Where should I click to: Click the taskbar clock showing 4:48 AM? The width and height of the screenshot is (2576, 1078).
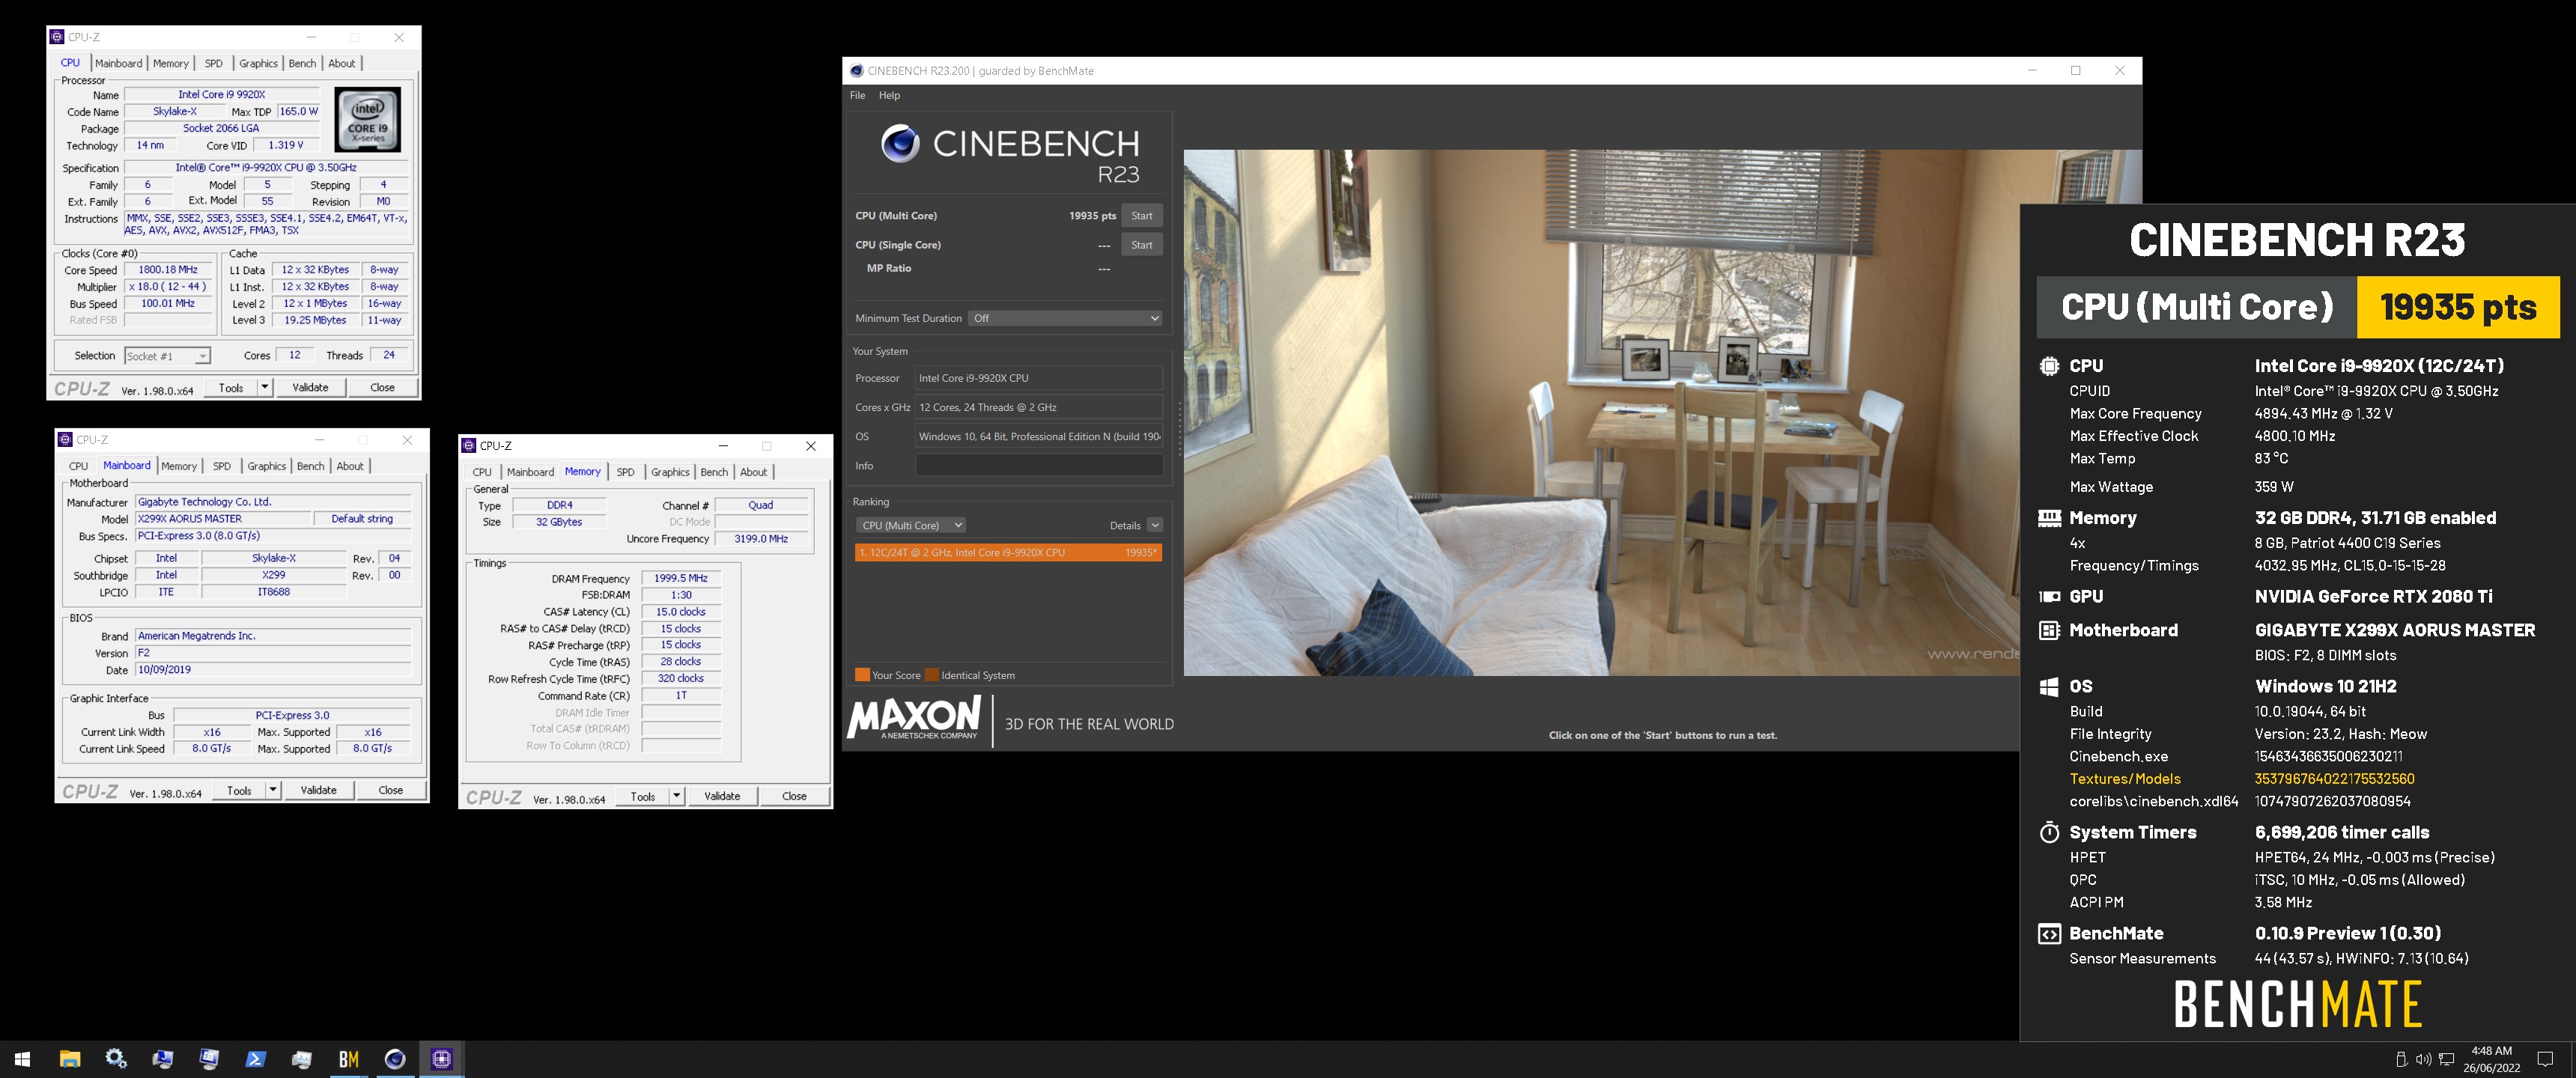[x=2491, y=1059]
